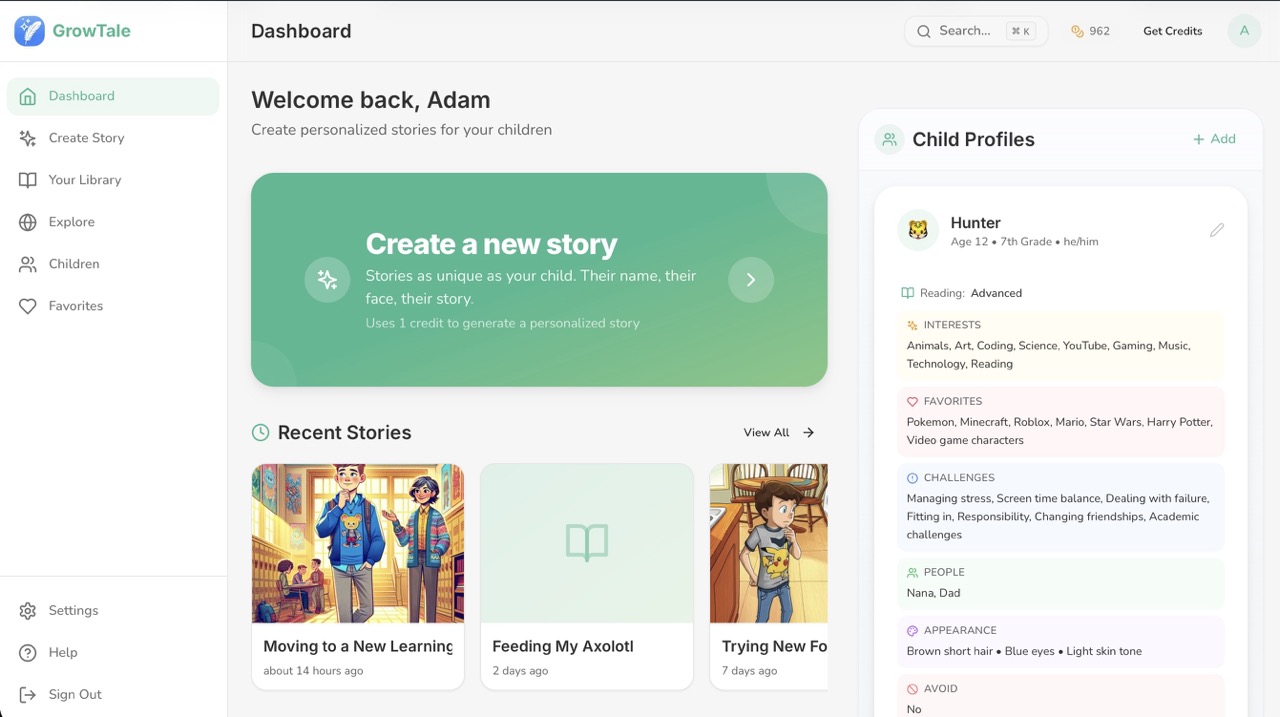
Task: Edit Hunter's profile via the pencil icon
Action: (1217, 229)
